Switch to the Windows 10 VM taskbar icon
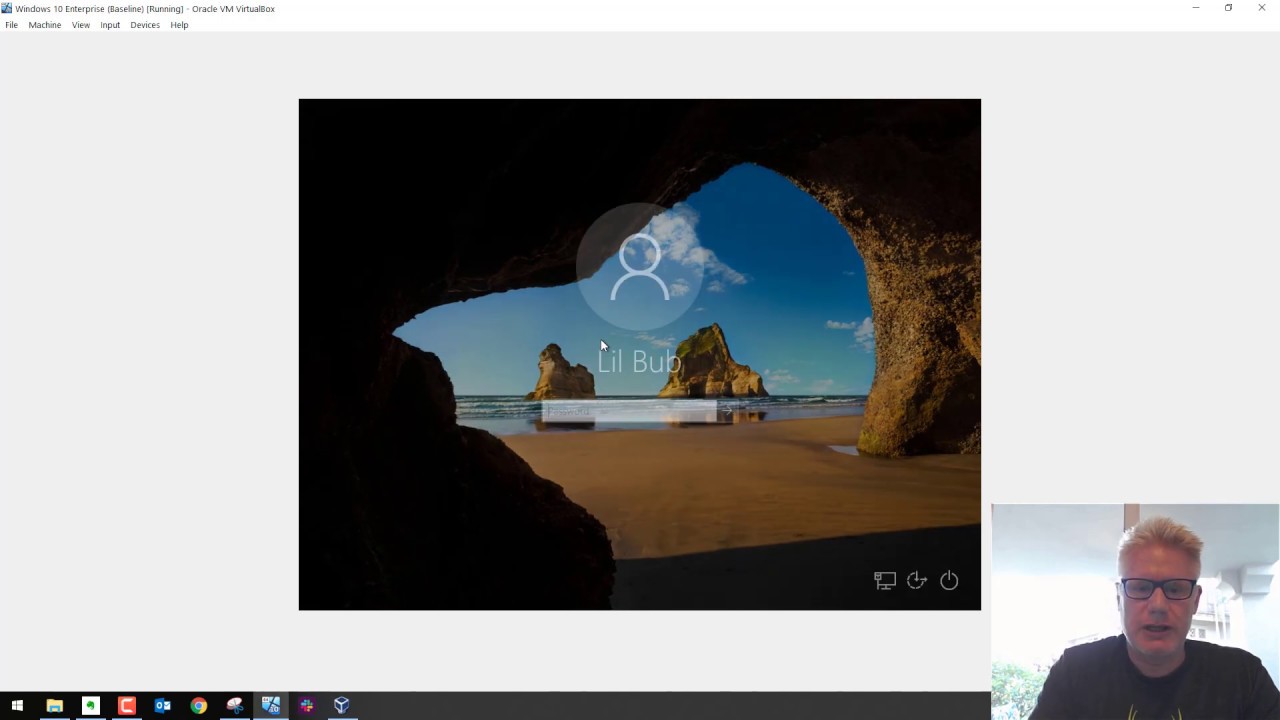 pyautogui.click(x=270, y=706)
